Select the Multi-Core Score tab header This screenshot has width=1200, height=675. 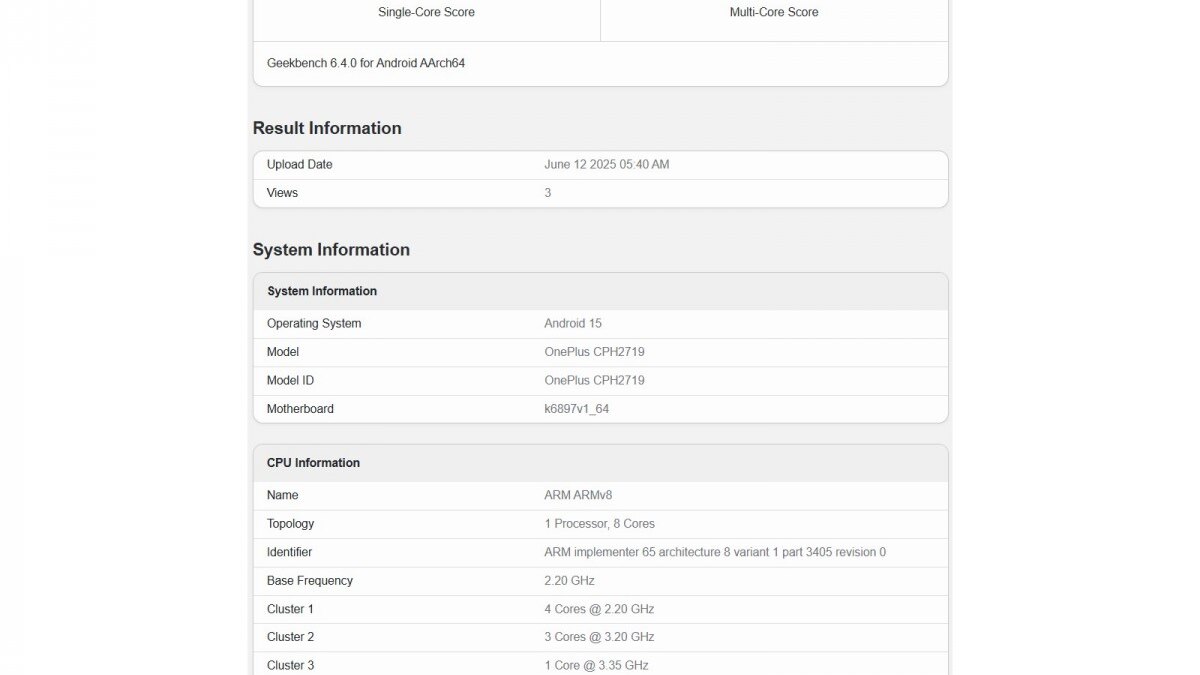coord(774,12)
